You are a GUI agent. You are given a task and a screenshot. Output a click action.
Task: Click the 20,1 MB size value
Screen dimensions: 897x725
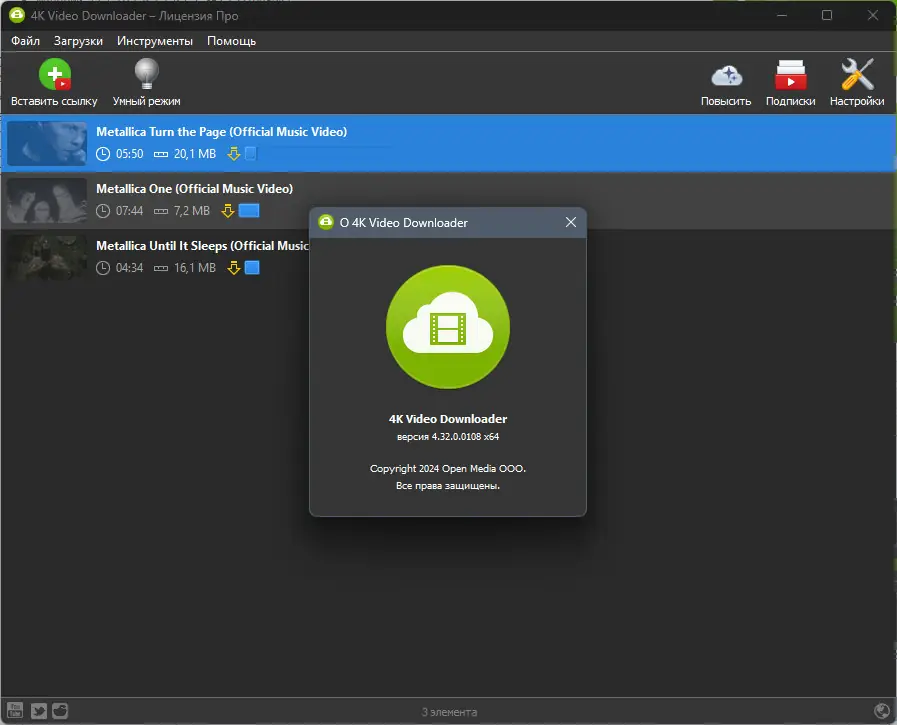(195, 154)
